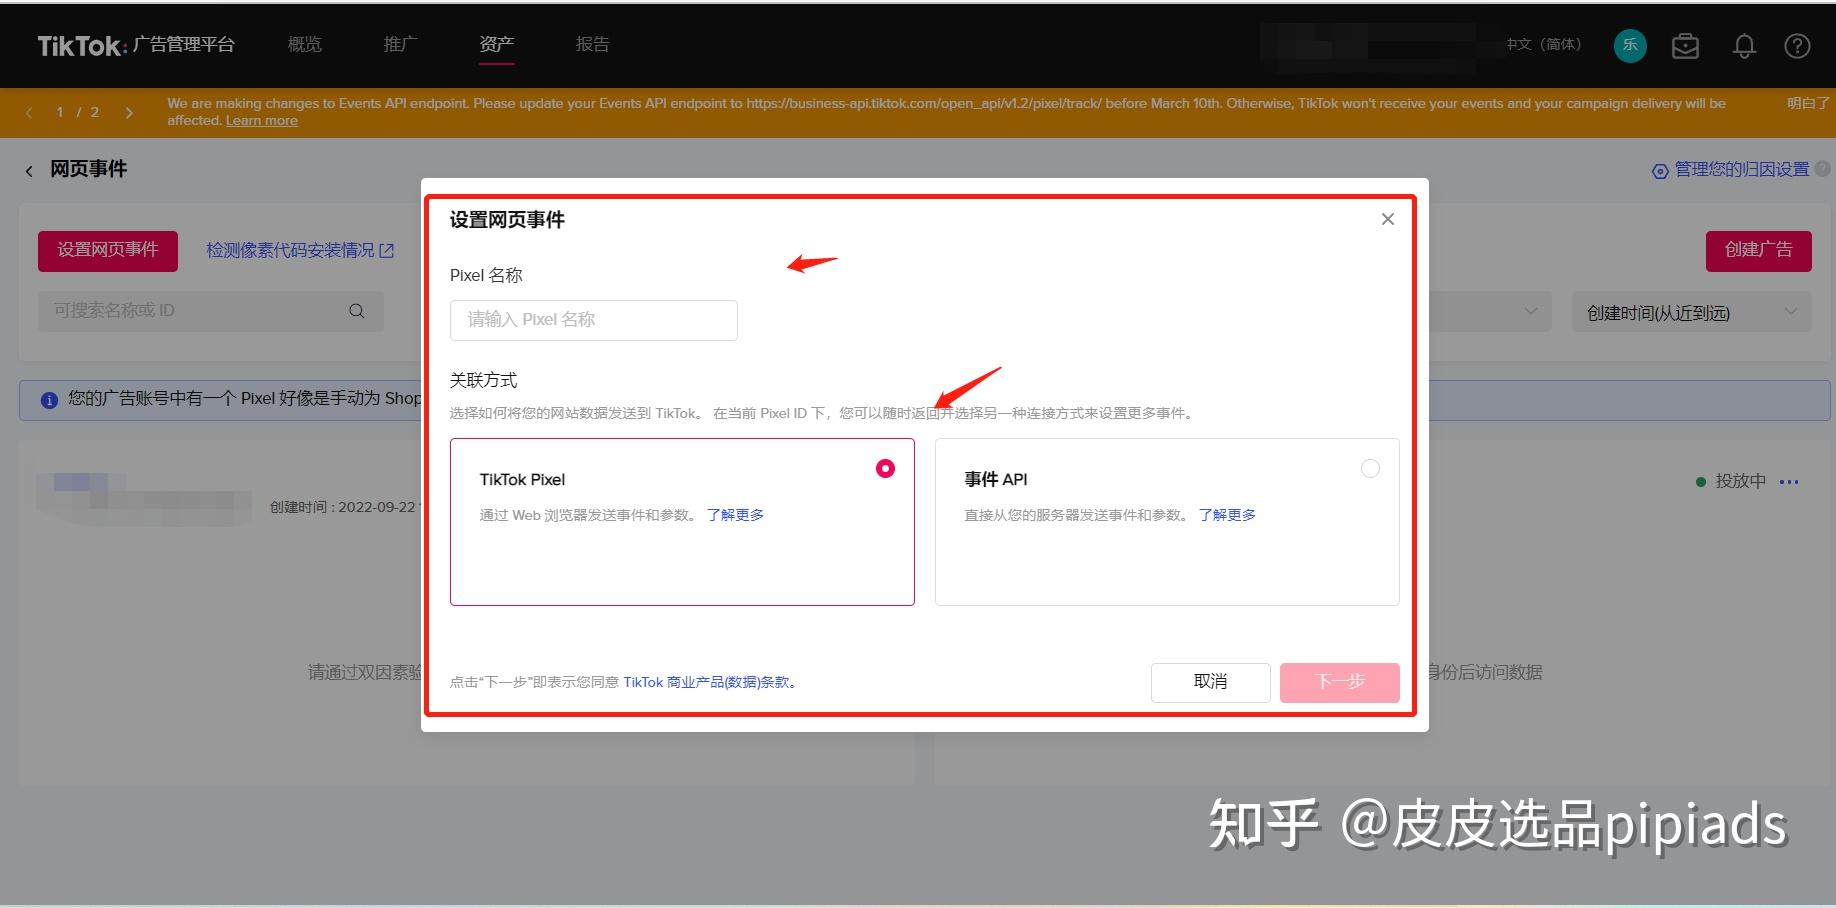Screen dimensions: 1836x908
Task: Click the attribution settings gear icon
Action: pos(1660,171)
